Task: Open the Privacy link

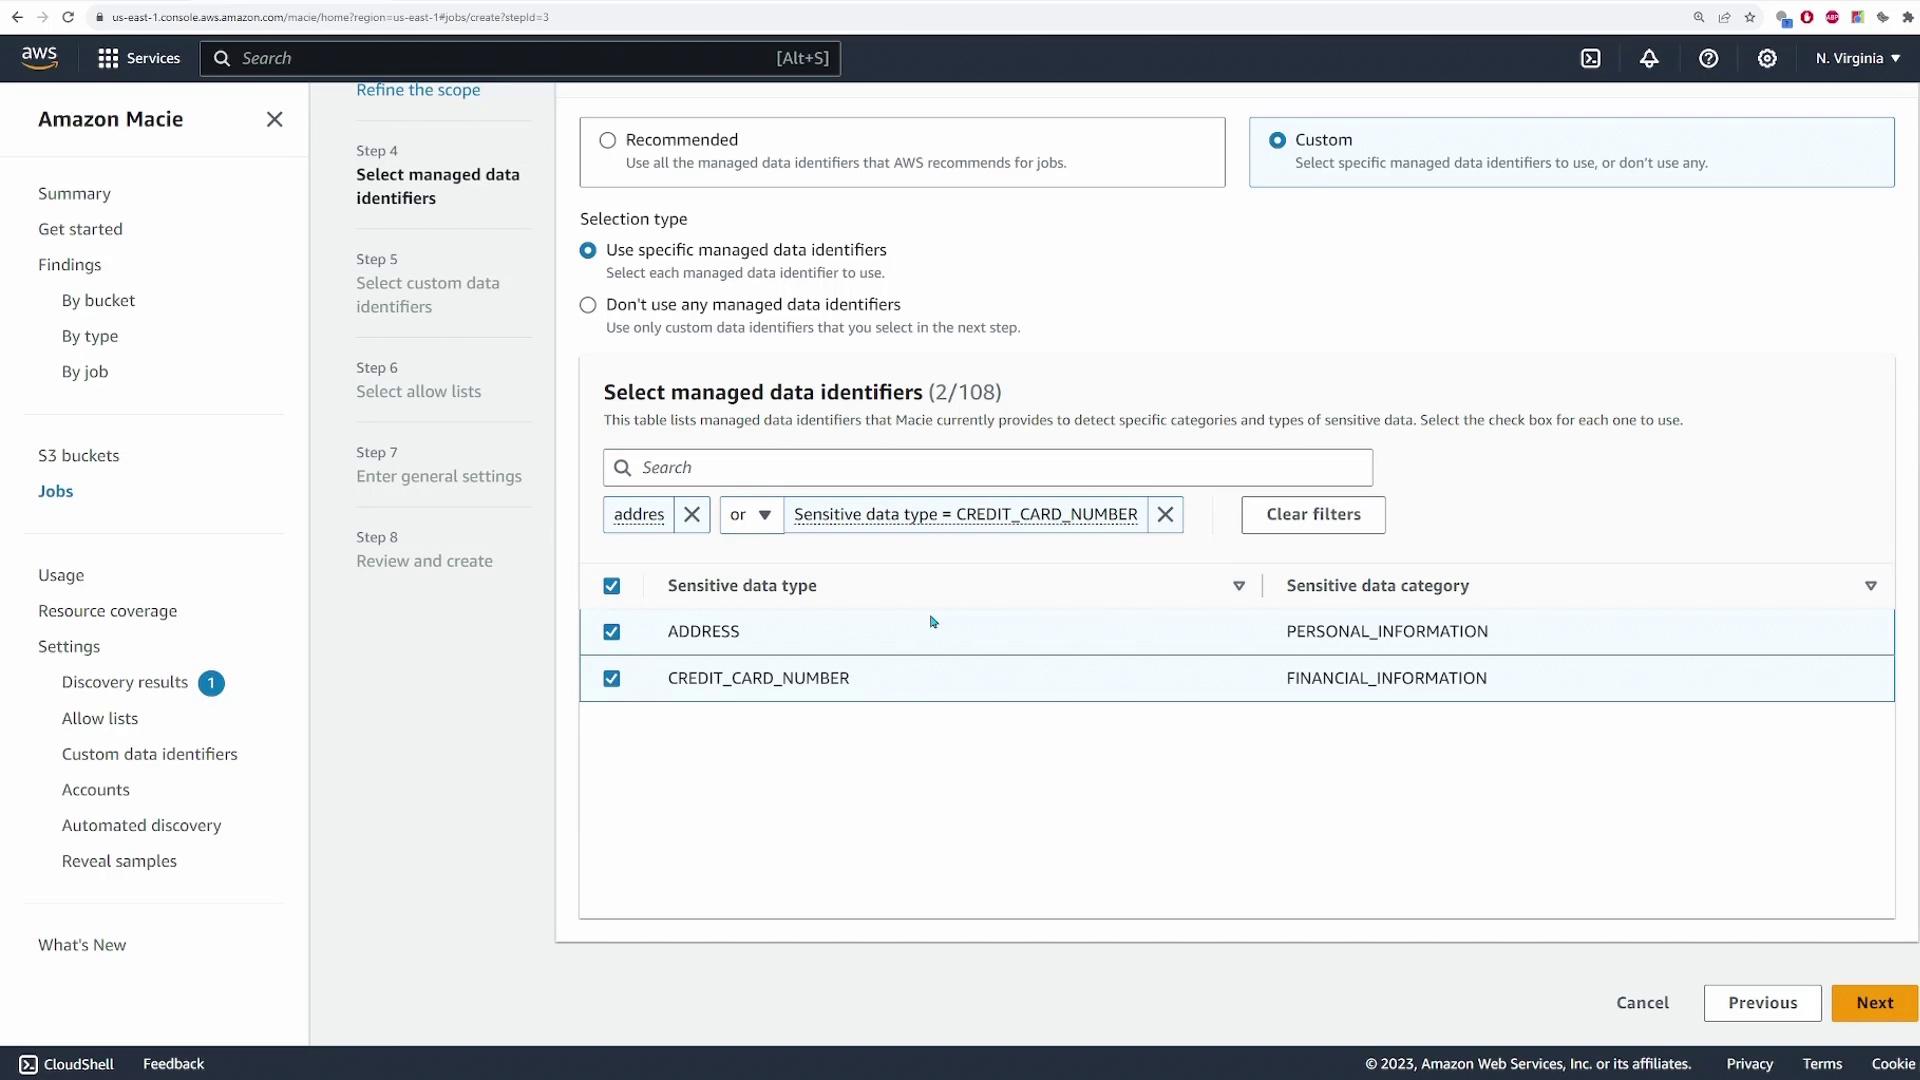Action: (1749, 1064)
